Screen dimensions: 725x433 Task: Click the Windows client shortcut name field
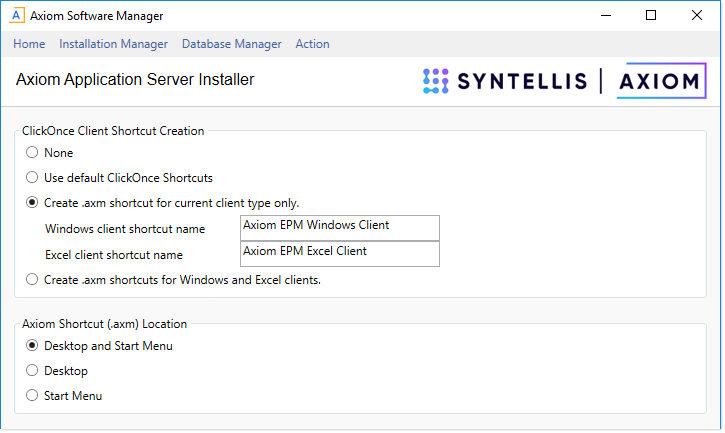coord(340,227)
